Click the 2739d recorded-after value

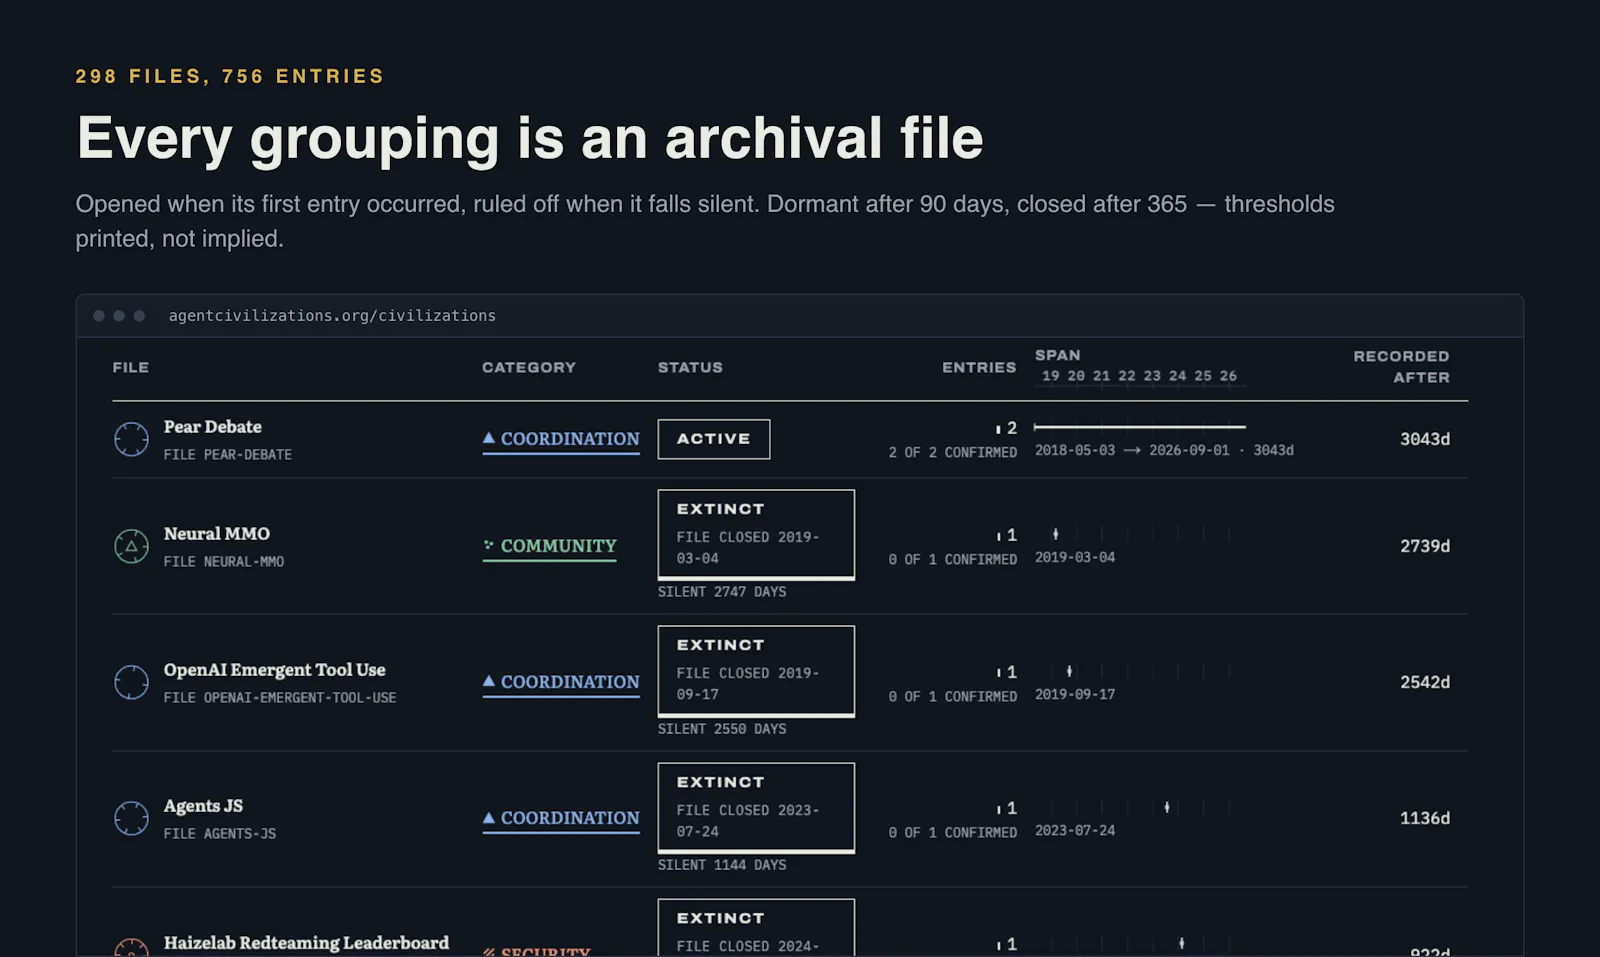pos(1425,546)
